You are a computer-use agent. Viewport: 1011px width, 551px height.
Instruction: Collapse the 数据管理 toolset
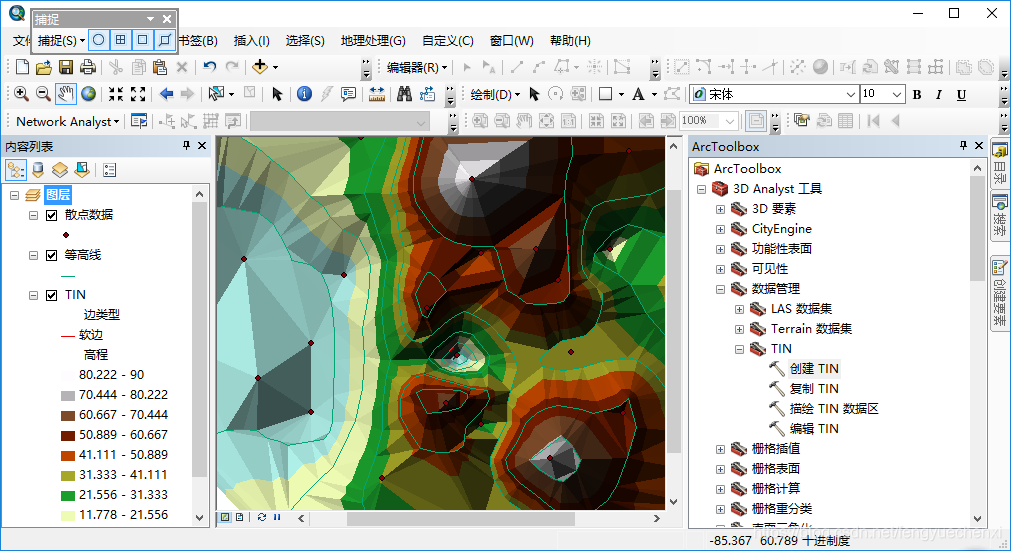721,289
